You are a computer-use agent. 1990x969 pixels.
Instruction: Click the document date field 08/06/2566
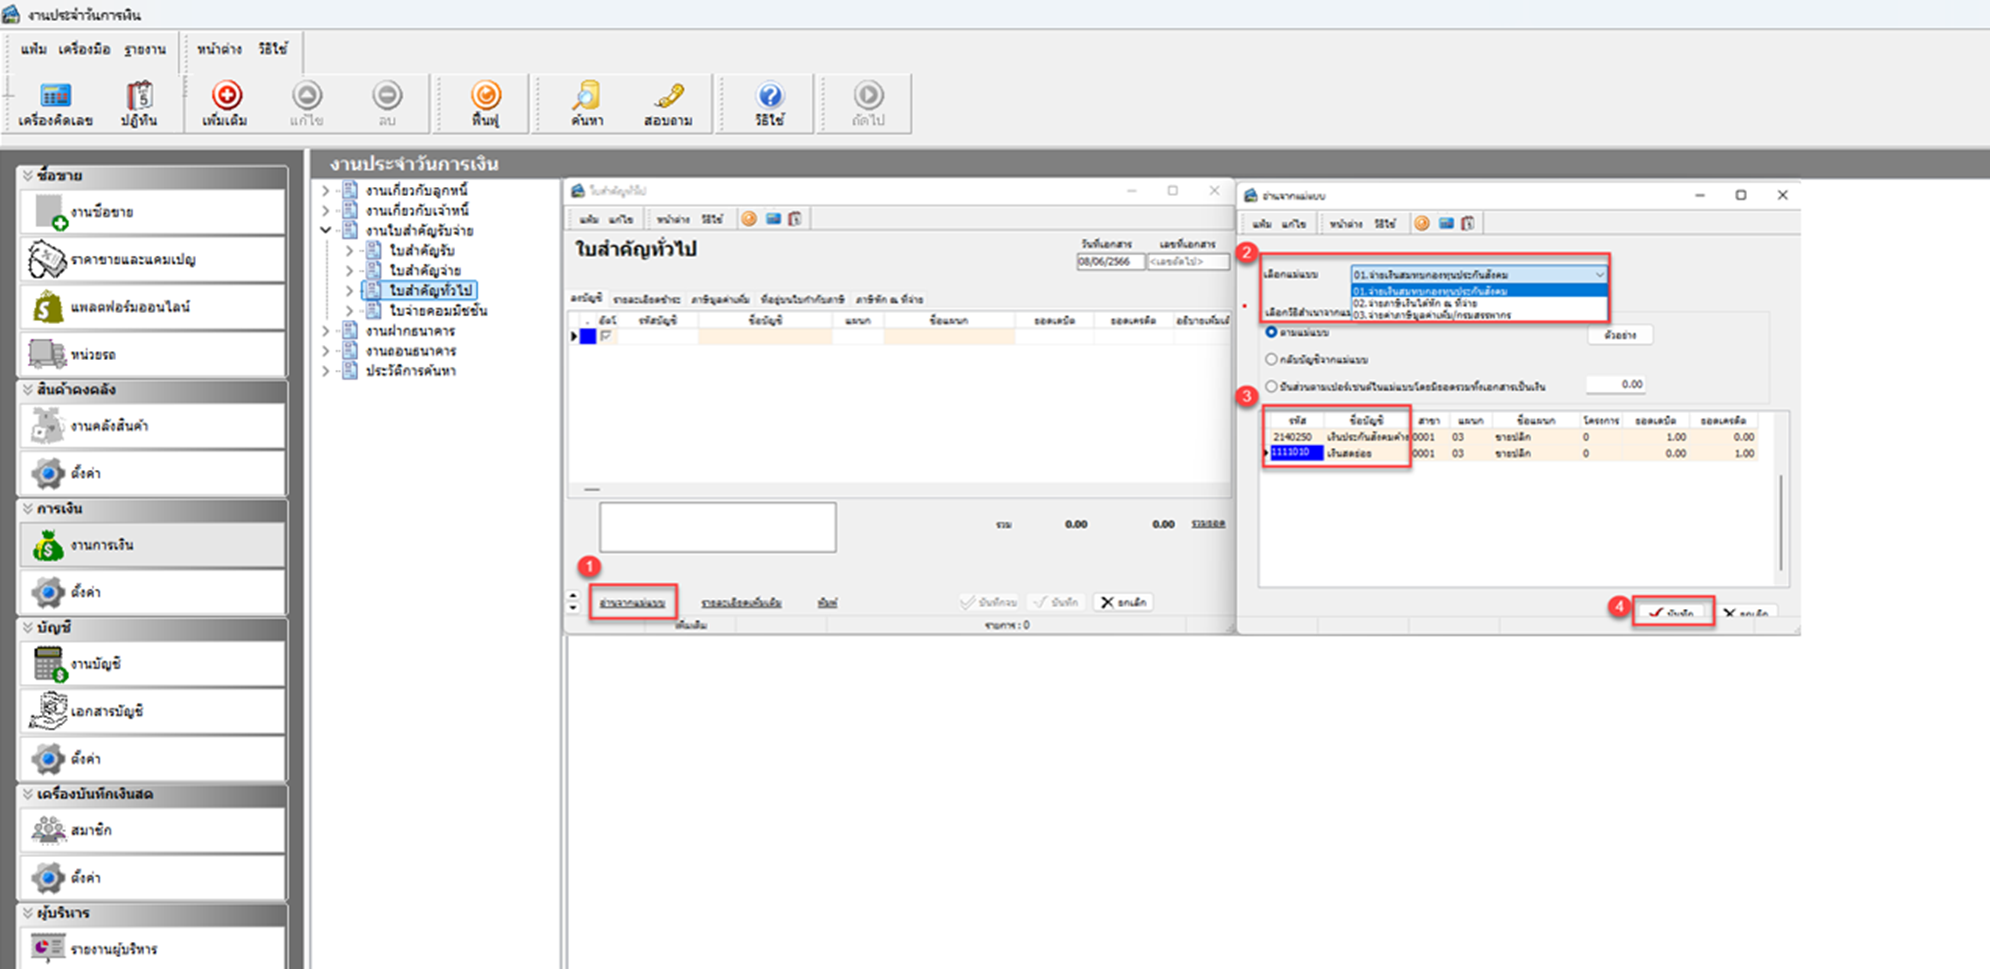point(1108,262)
